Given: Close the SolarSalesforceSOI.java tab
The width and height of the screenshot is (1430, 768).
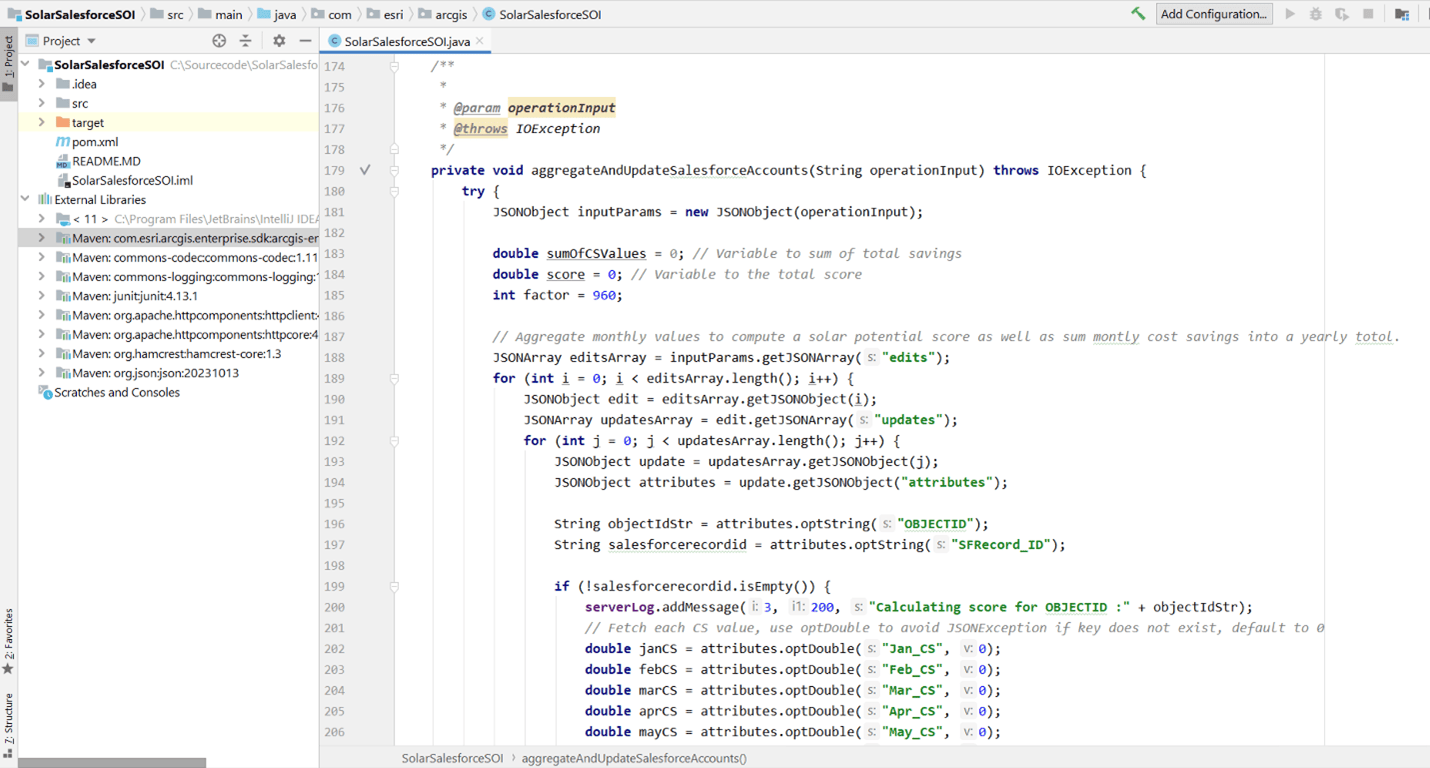Looking at the screenshot, I should point(480,41).
